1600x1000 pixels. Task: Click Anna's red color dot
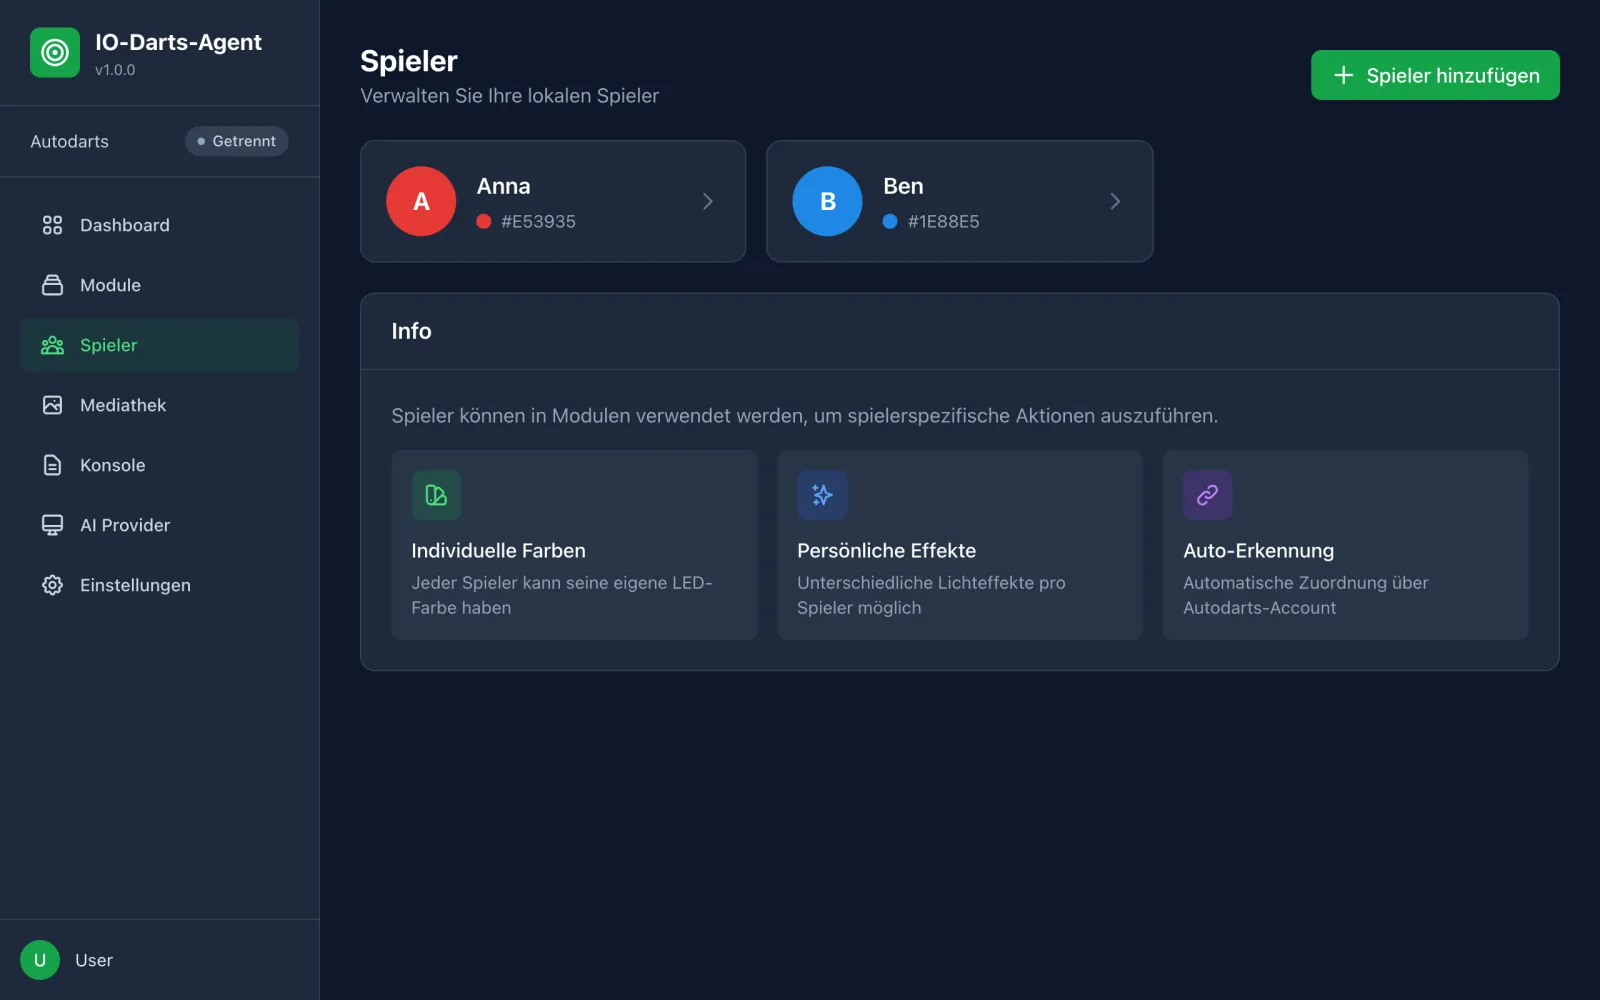[484, 221]
